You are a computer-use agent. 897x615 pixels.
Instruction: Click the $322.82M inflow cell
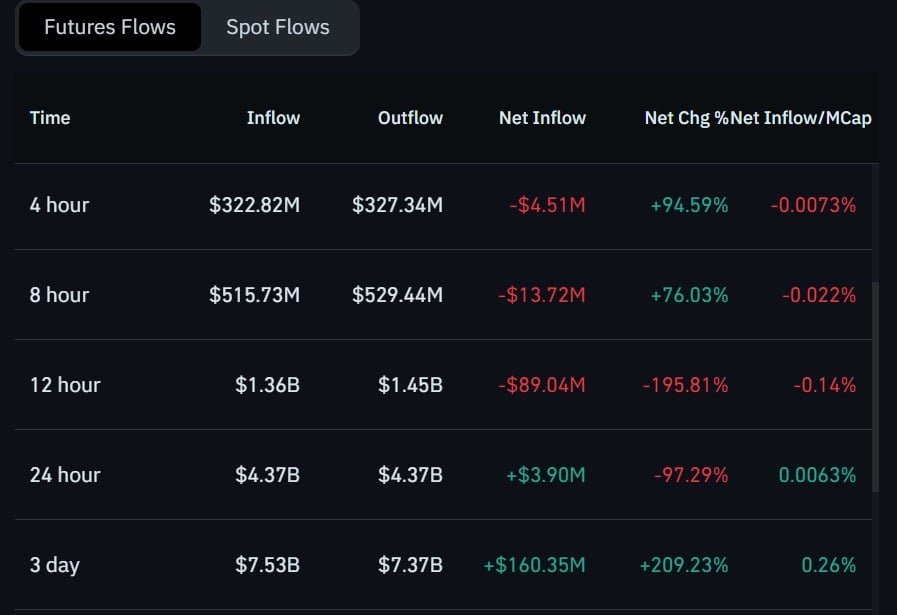coord(254,205)
